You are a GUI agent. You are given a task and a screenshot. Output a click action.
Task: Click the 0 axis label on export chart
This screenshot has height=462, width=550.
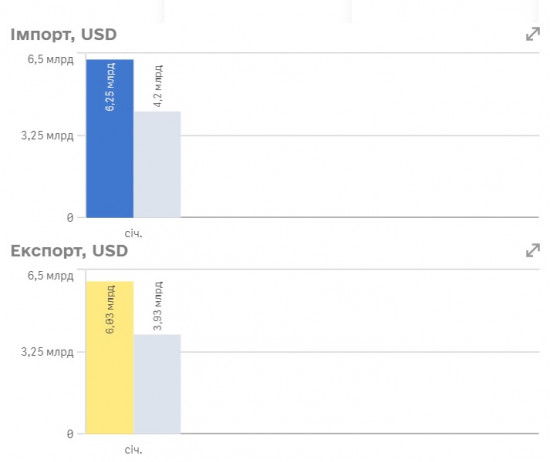pos(70,434)
